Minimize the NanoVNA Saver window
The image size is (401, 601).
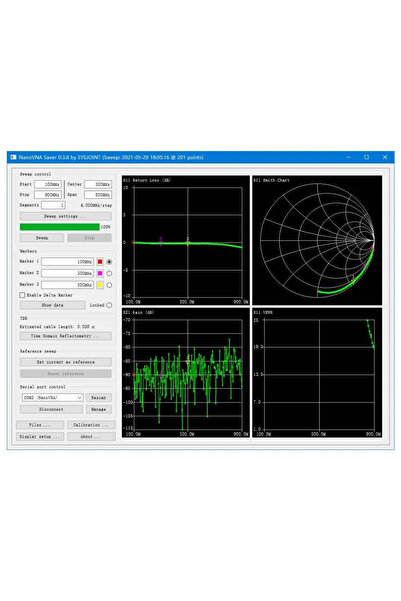point(348,157)
